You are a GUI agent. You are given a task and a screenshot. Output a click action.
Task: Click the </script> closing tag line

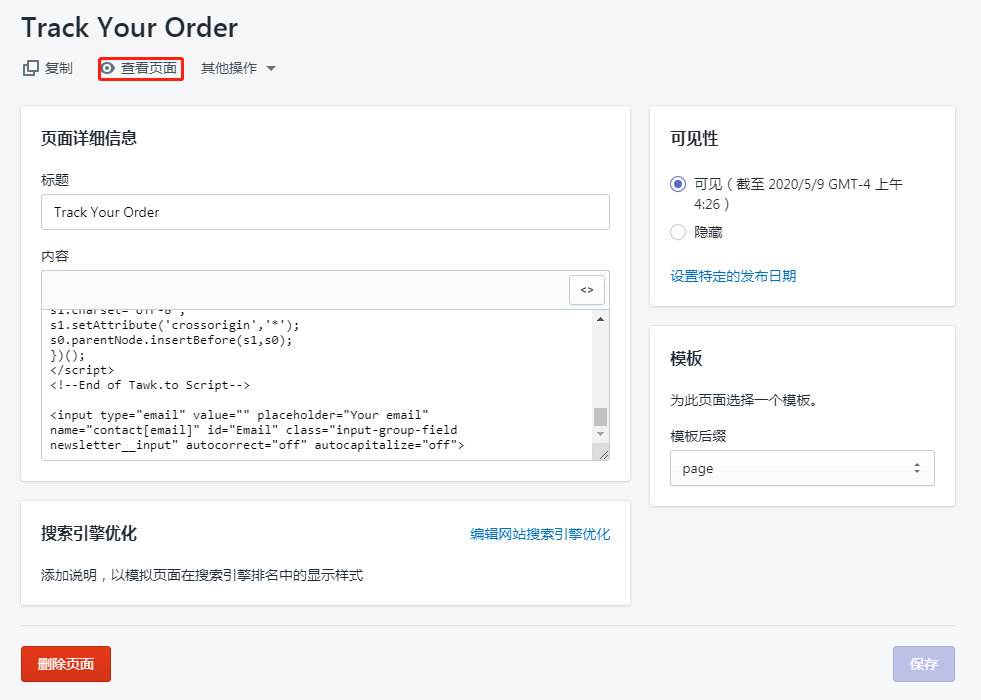(82, 370)
